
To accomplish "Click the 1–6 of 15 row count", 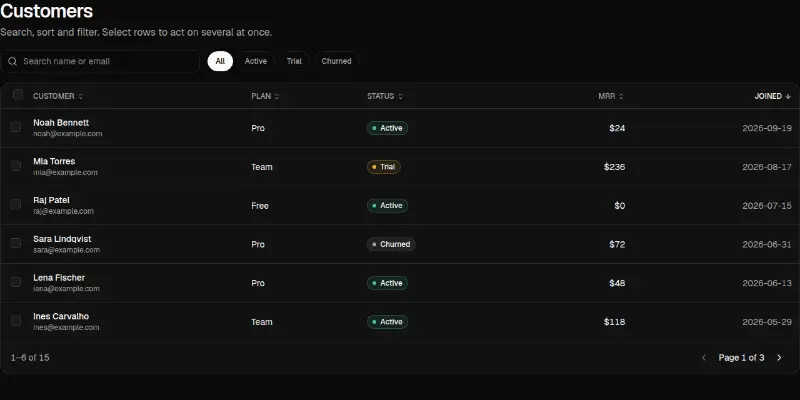I will pos(30,358).
